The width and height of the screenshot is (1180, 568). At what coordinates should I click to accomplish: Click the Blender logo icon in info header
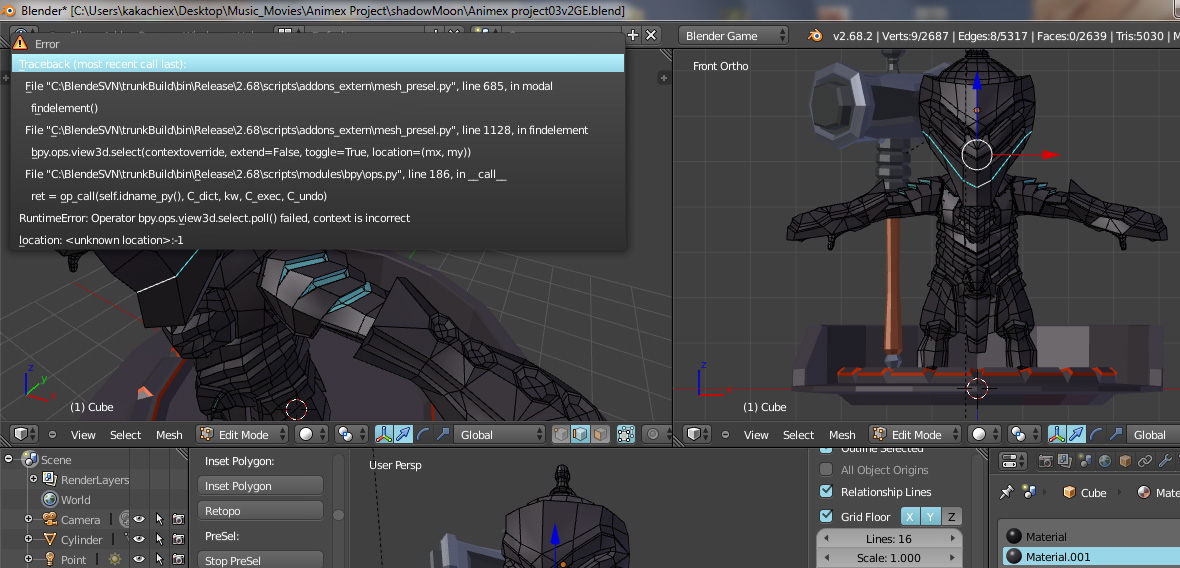(x=814, y=35)
